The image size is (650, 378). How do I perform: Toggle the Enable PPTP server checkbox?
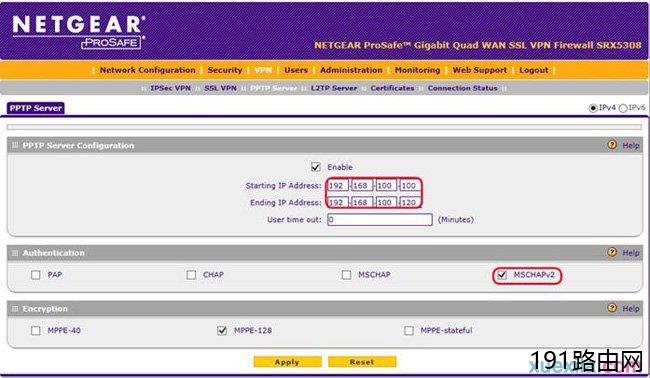click(x=315, y=167)
